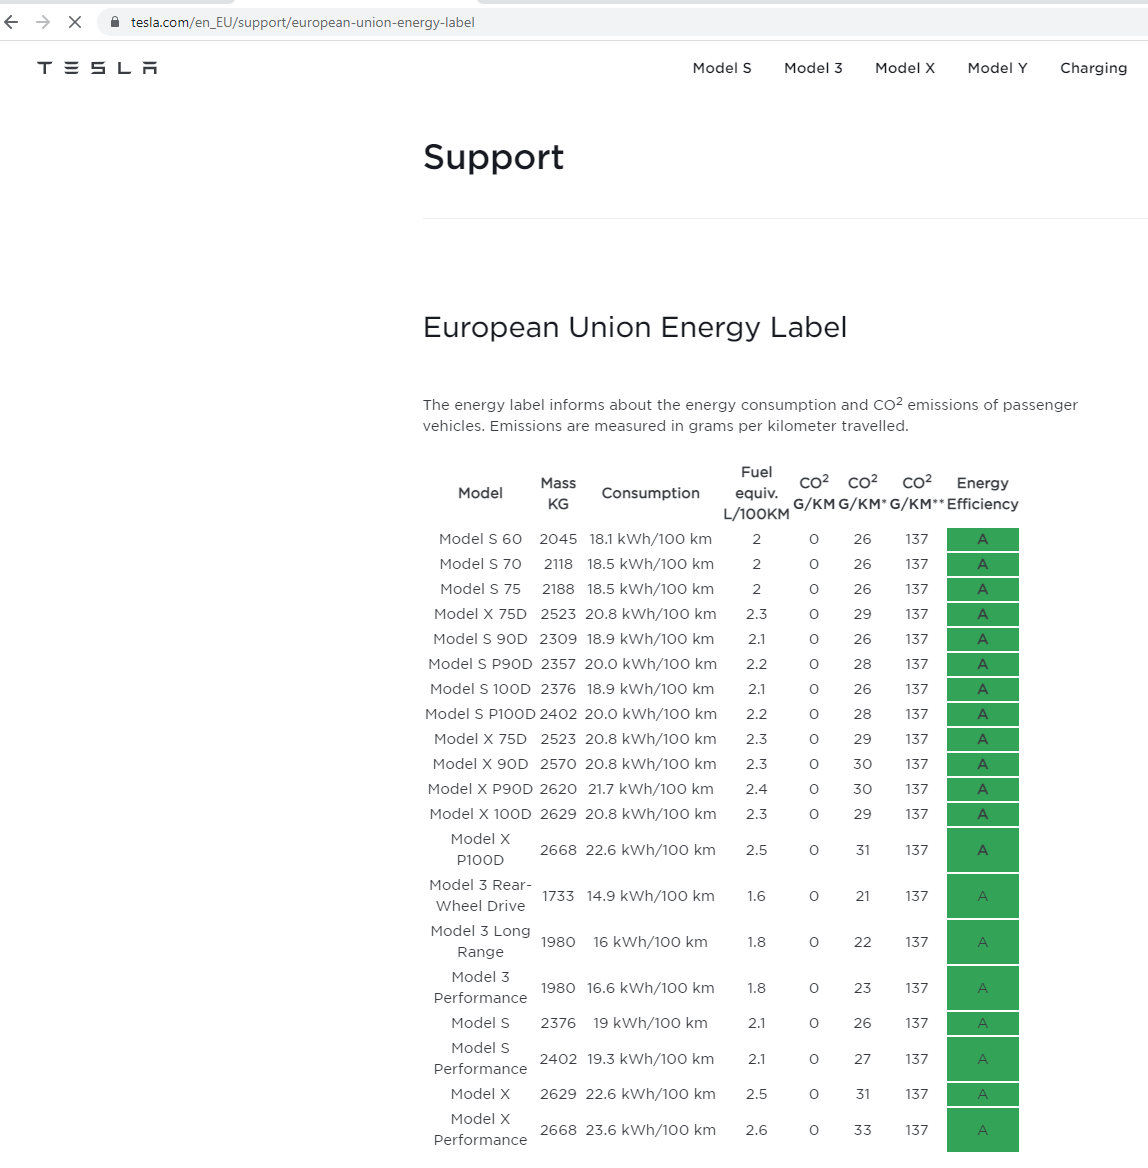Click the 'Model X Performance' table cell
Image resolution: width=1148 pixels, height=1168 pixels.
(x=481, y=1130)
